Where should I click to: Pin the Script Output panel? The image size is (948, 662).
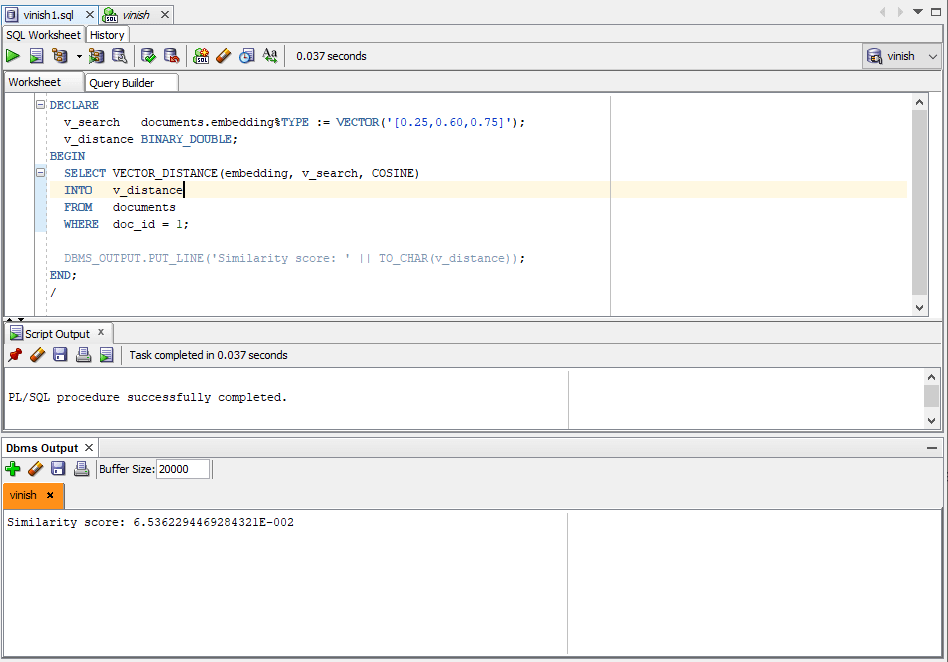[15, 355]
